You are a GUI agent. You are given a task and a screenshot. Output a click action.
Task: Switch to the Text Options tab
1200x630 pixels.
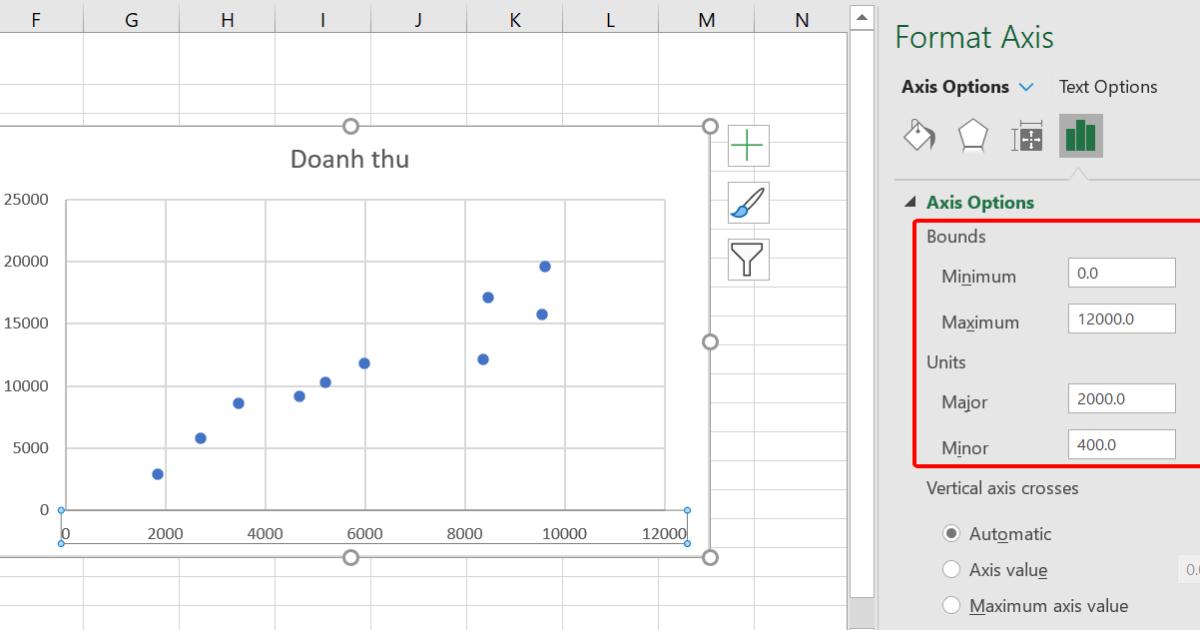[1107, 87]
